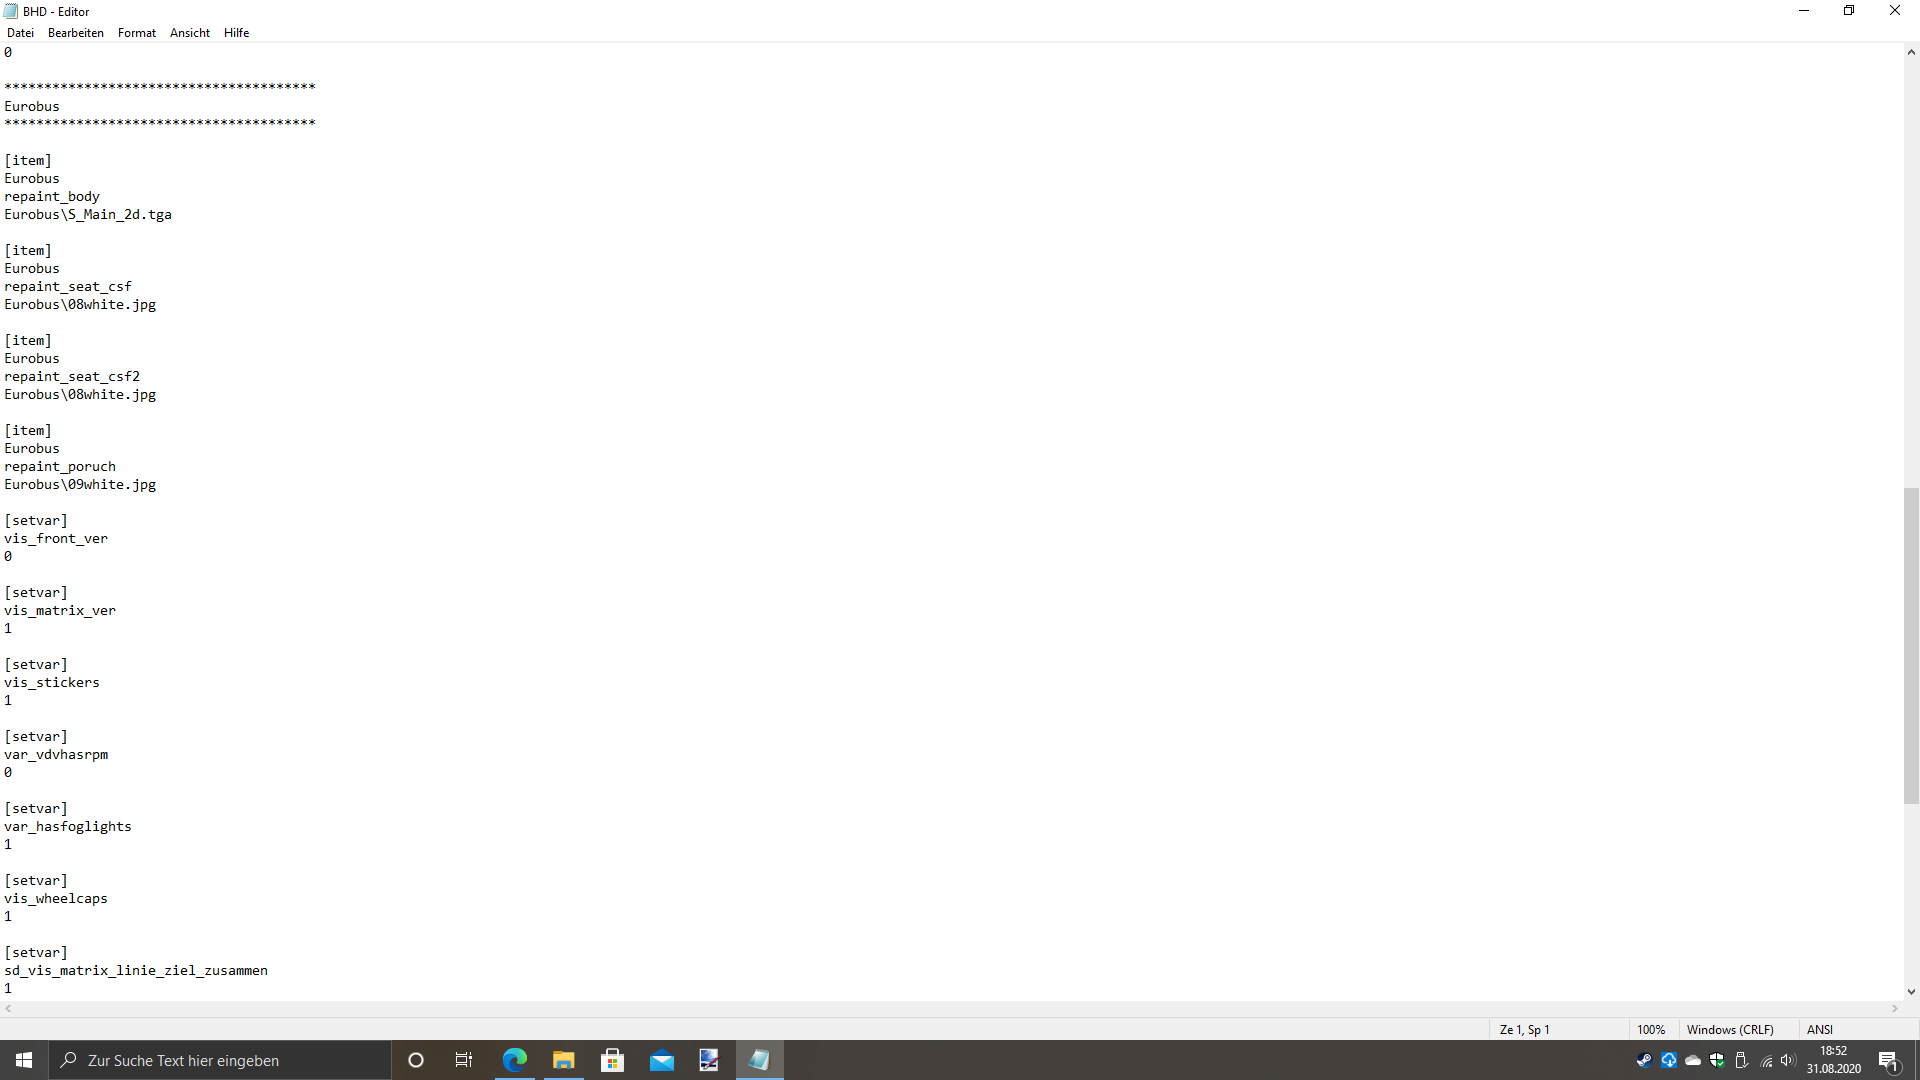1920x1080 pixels.
Task: Launch Microsoft Edge from taskbar
Action: tap(514, 1060)
